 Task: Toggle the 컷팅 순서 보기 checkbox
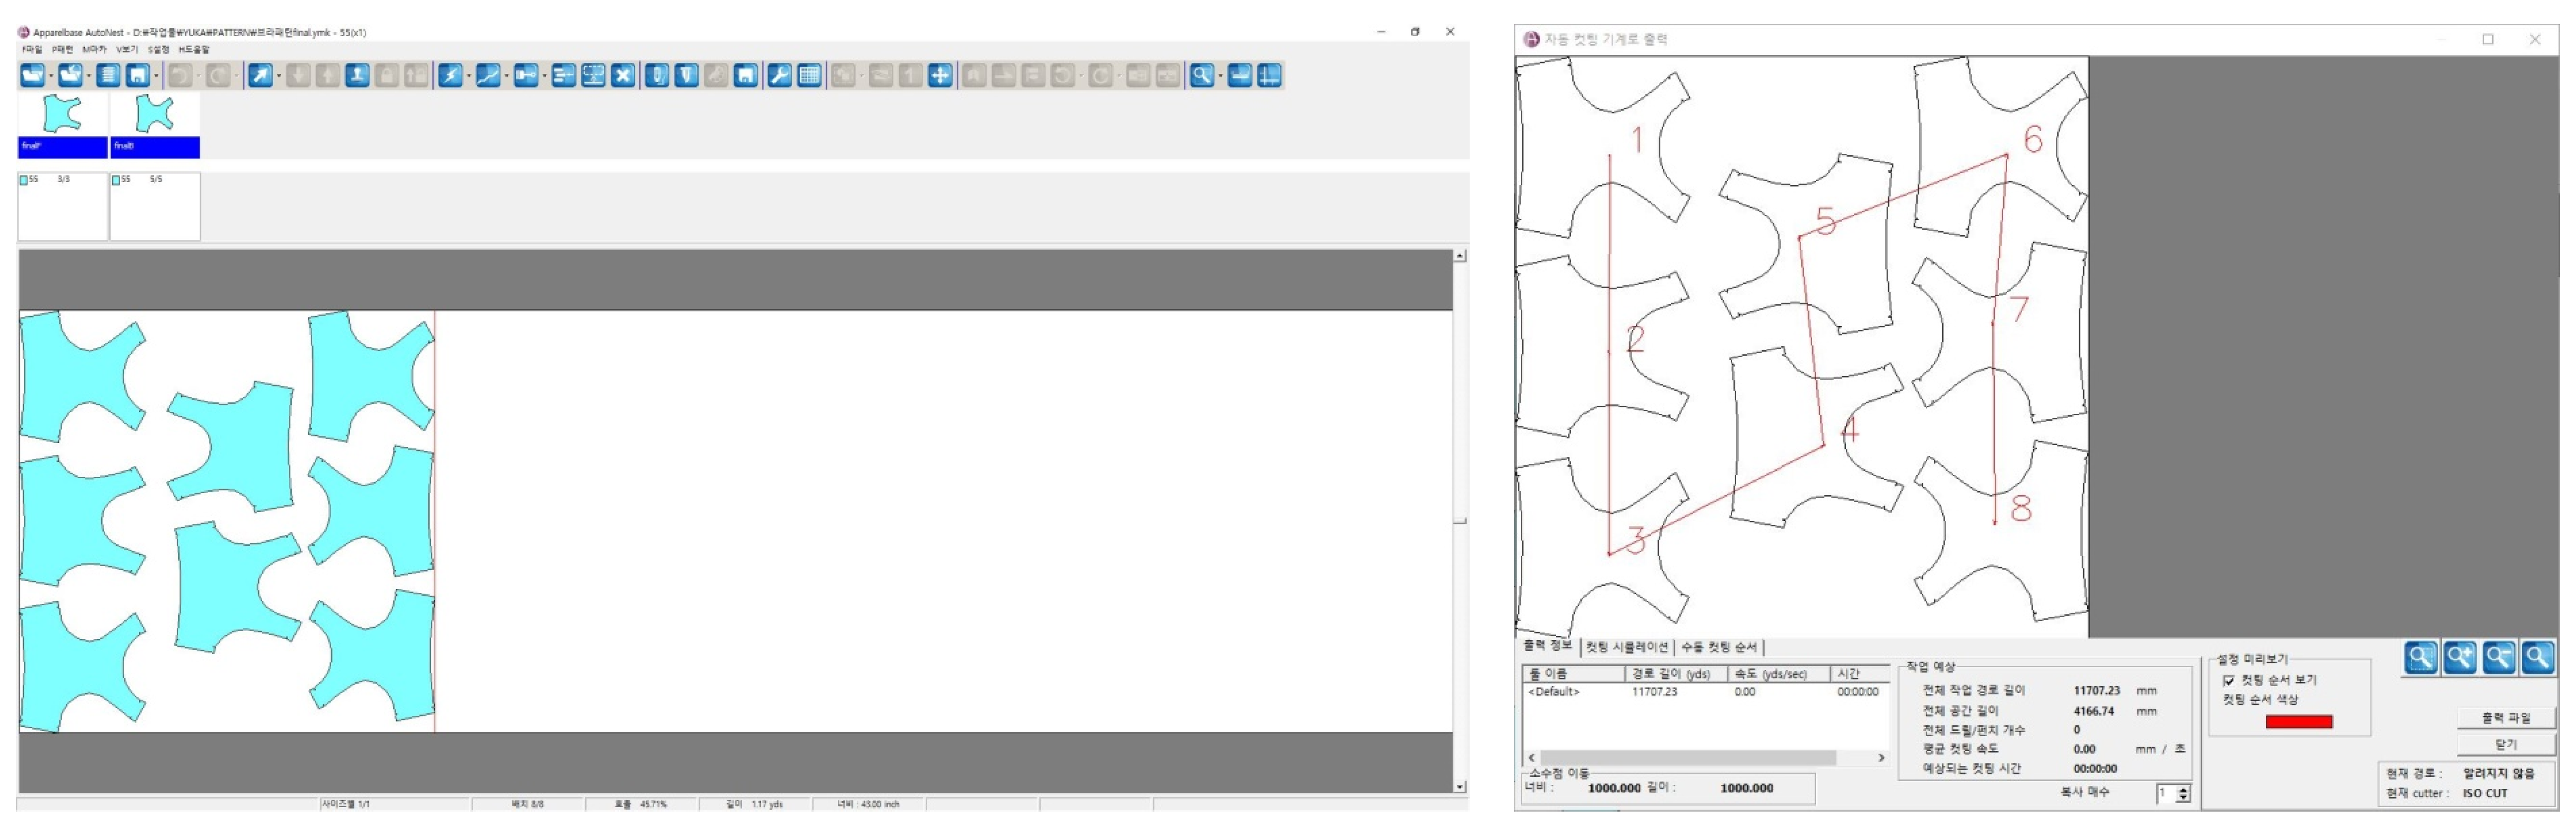tap(2228, 680)
